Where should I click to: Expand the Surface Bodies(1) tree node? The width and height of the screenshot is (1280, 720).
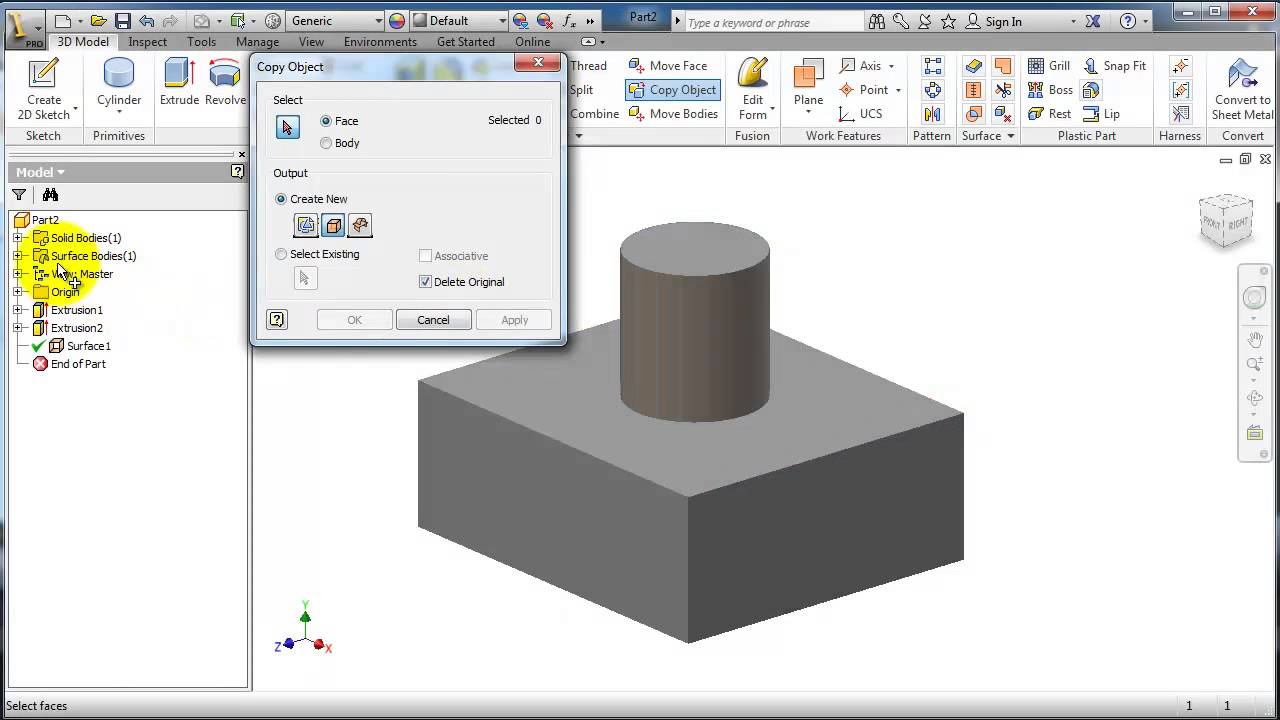tap(17, 256)
